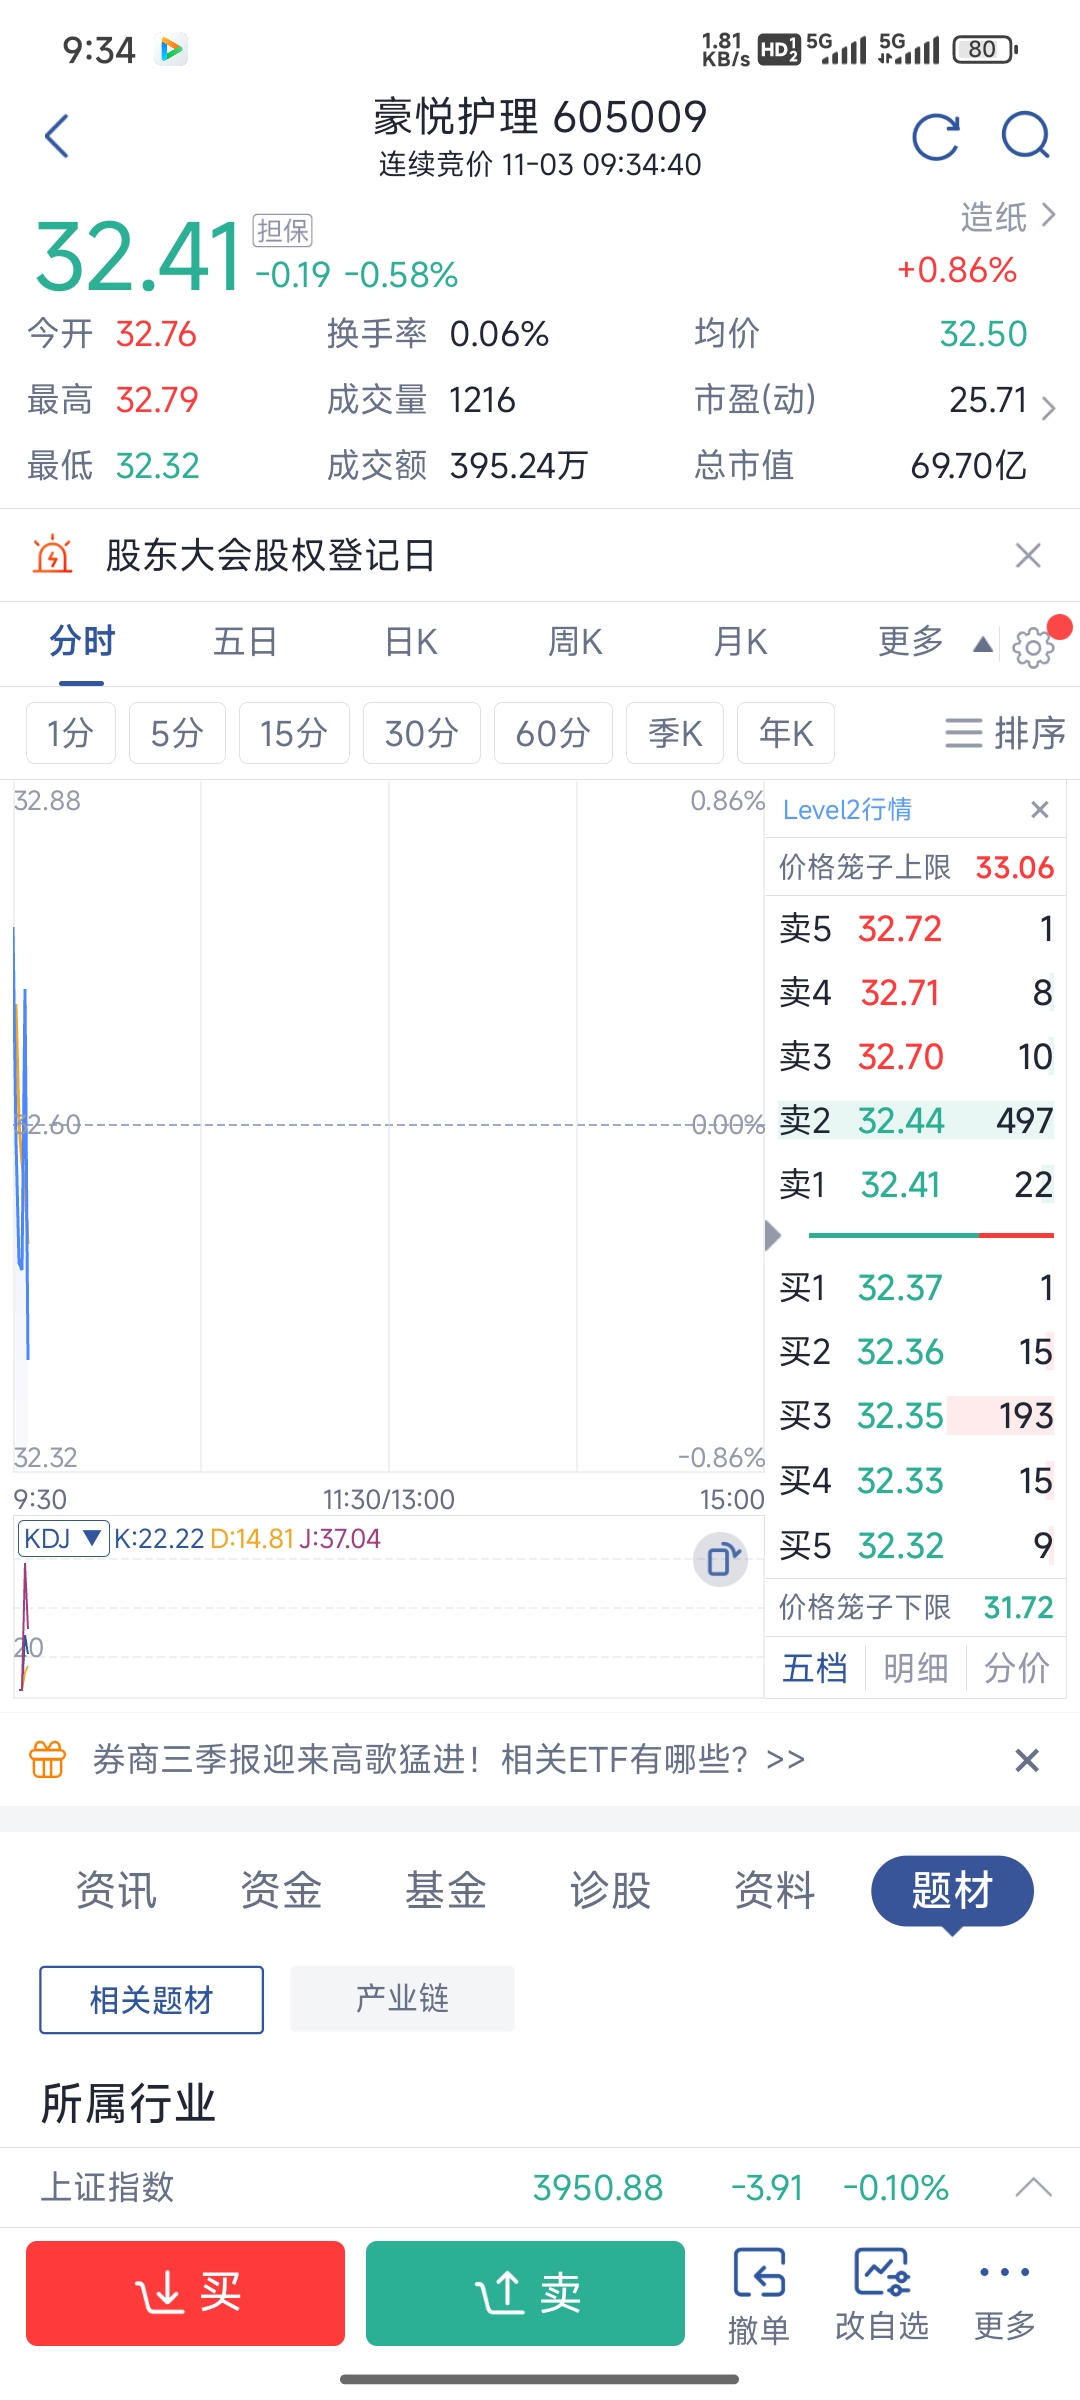Select the 明细 order detail view
The image size is (1080, 2400).
(915, 1668)
